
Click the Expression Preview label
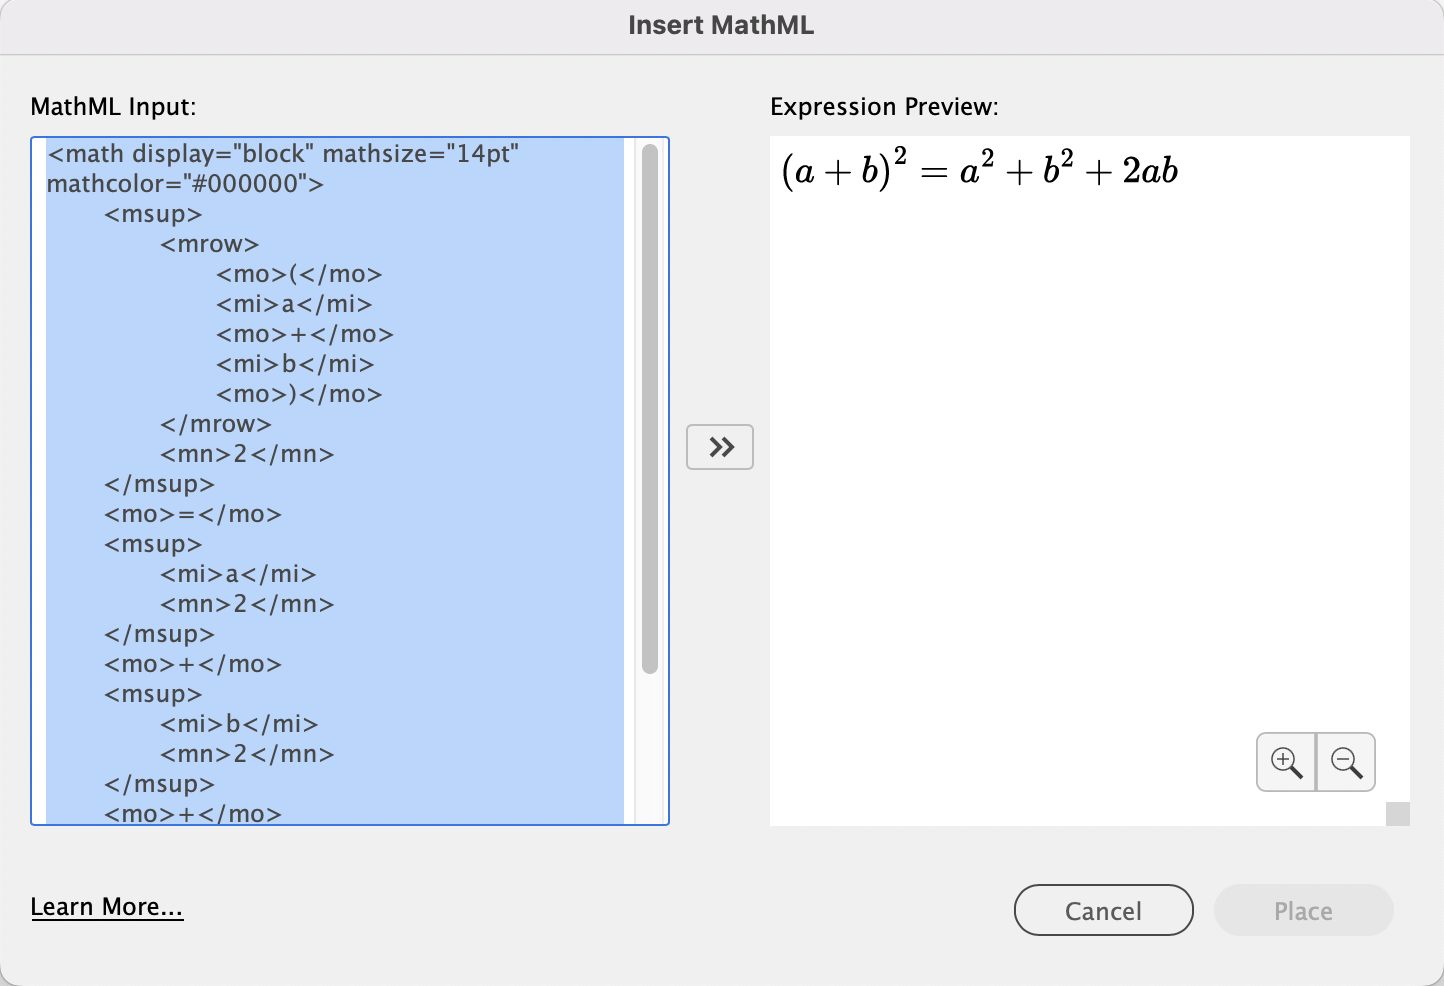tap(884, 107)
